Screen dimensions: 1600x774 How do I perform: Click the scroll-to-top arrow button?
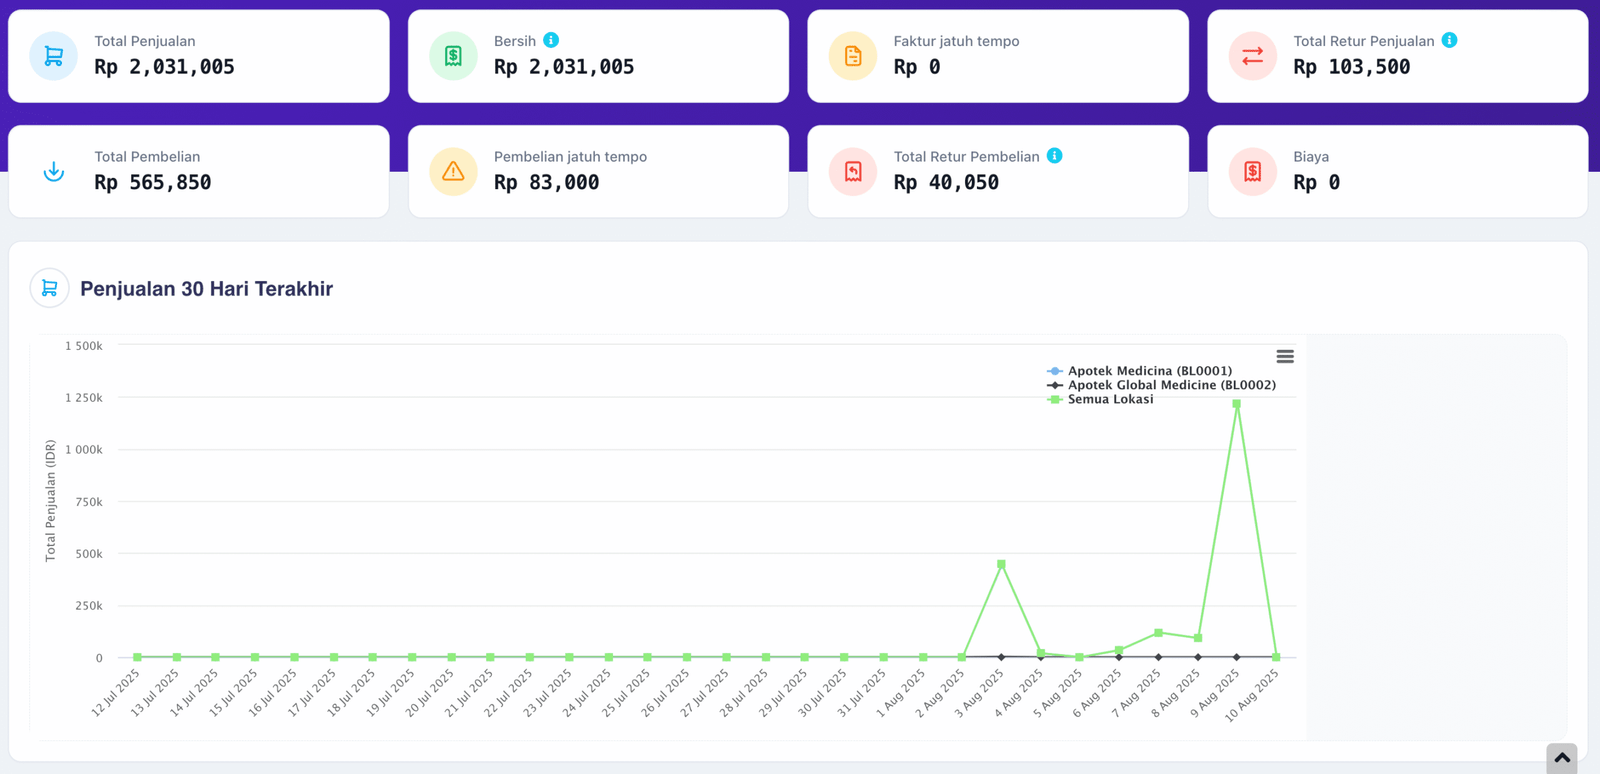[x=1561, y=758]
